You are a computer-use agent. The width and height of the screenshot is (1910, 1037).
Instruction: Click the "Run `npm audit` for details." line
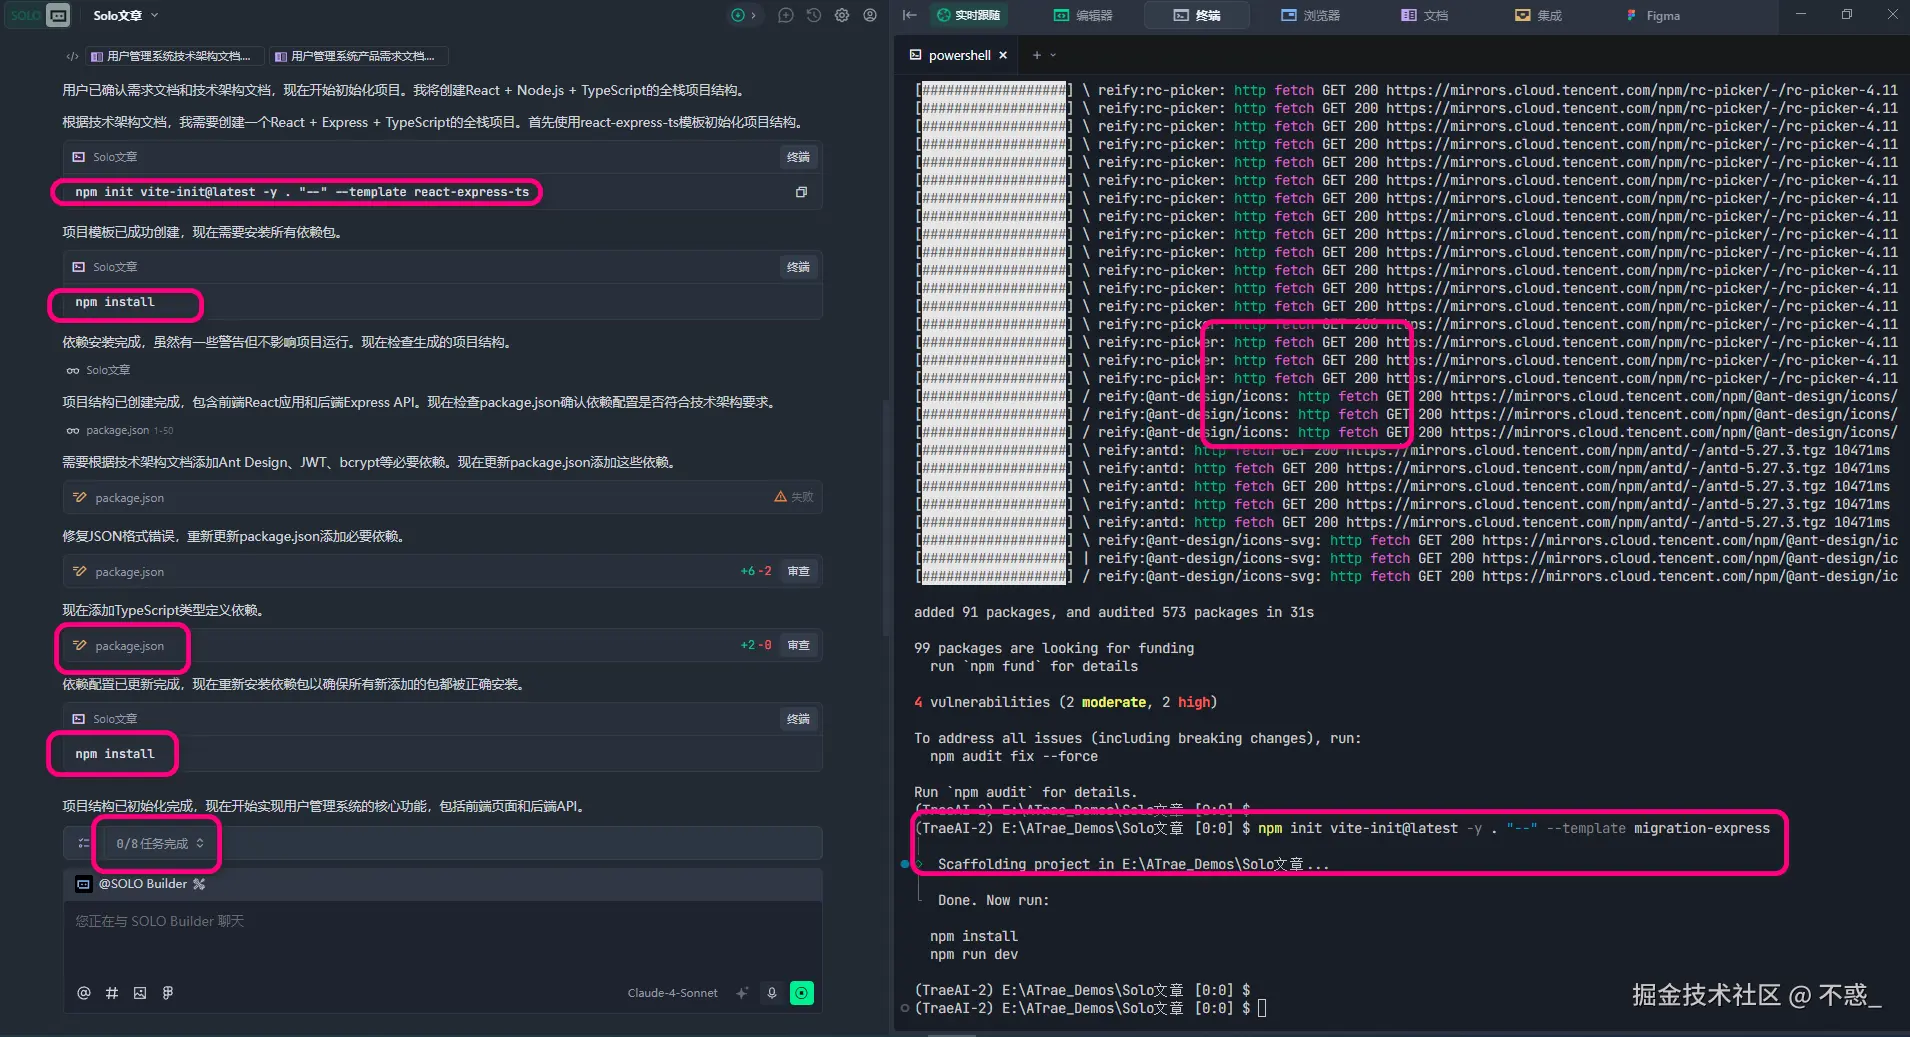pos(1025,792)
